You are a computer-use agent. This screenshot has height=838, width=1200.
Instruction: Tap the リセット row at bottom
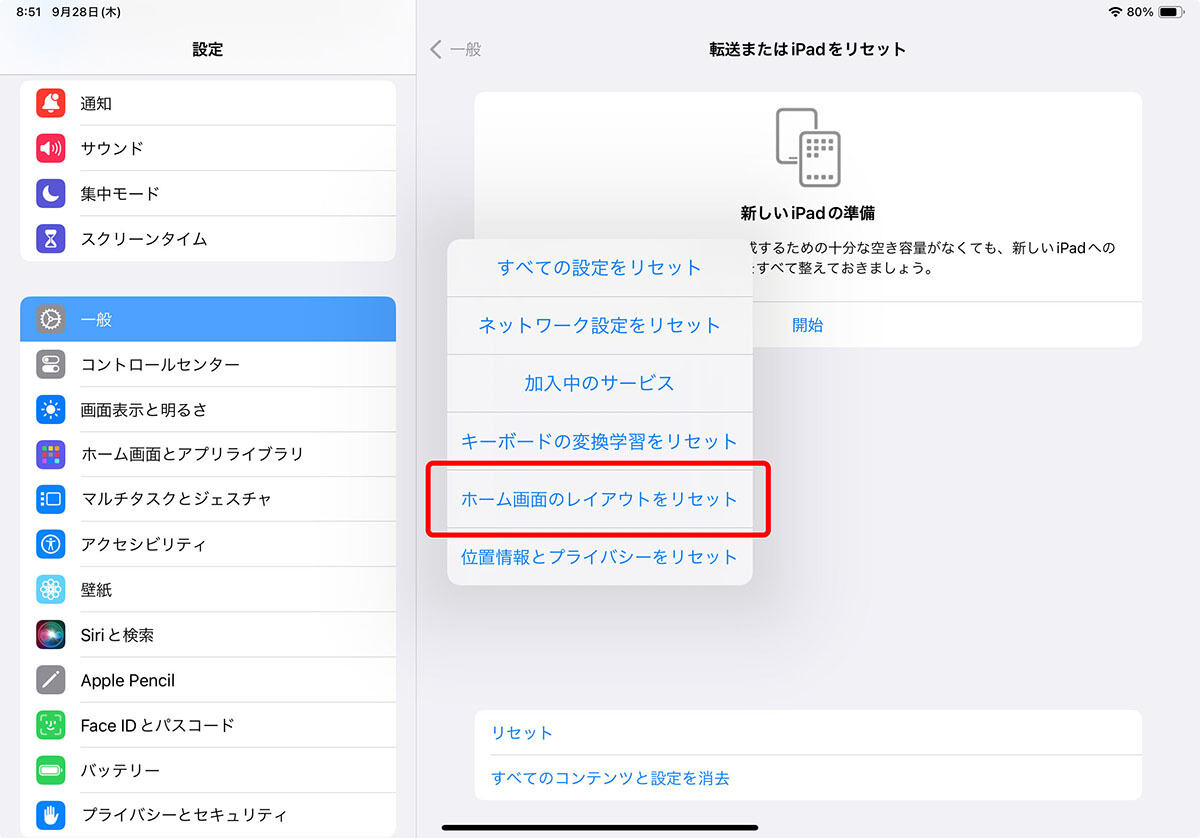pyautogui.click(x=808, y=733)
